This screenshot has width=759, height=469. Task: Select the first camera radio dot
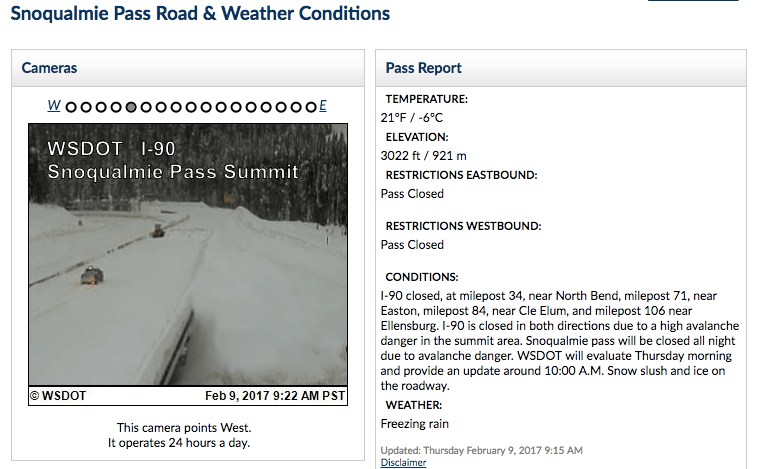pyautogui.click(x=71, y=107)
